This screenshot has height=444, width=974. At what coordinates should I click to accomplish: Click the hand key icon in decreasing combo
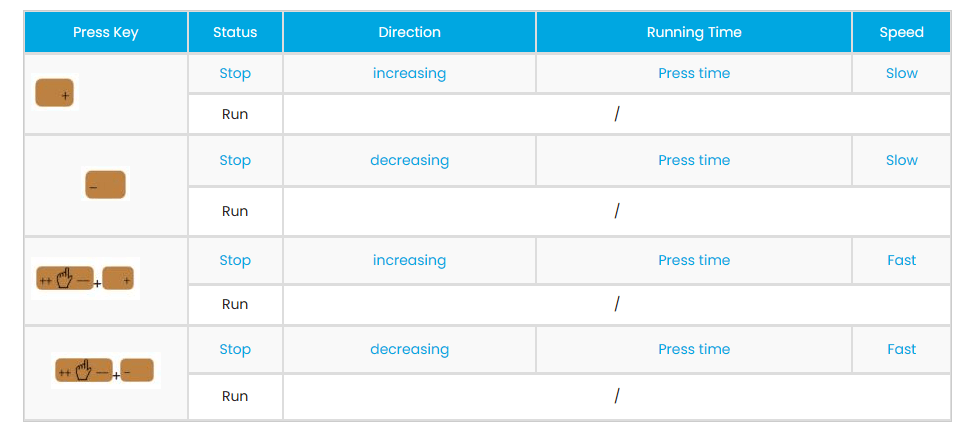pos(84,371)
